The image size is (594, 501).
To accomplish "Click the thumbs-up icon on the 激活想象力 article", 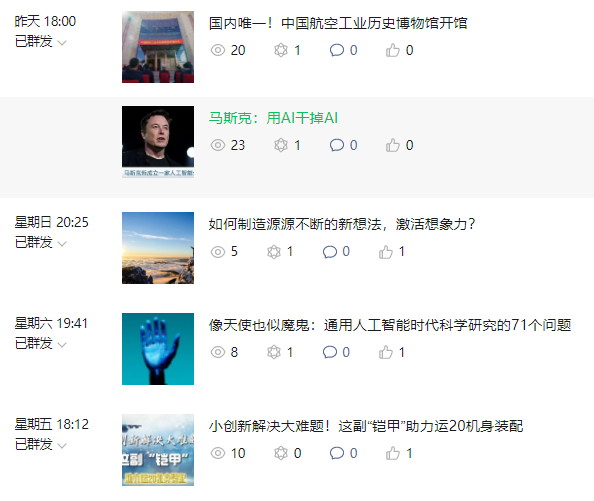I will click(386, 252).
